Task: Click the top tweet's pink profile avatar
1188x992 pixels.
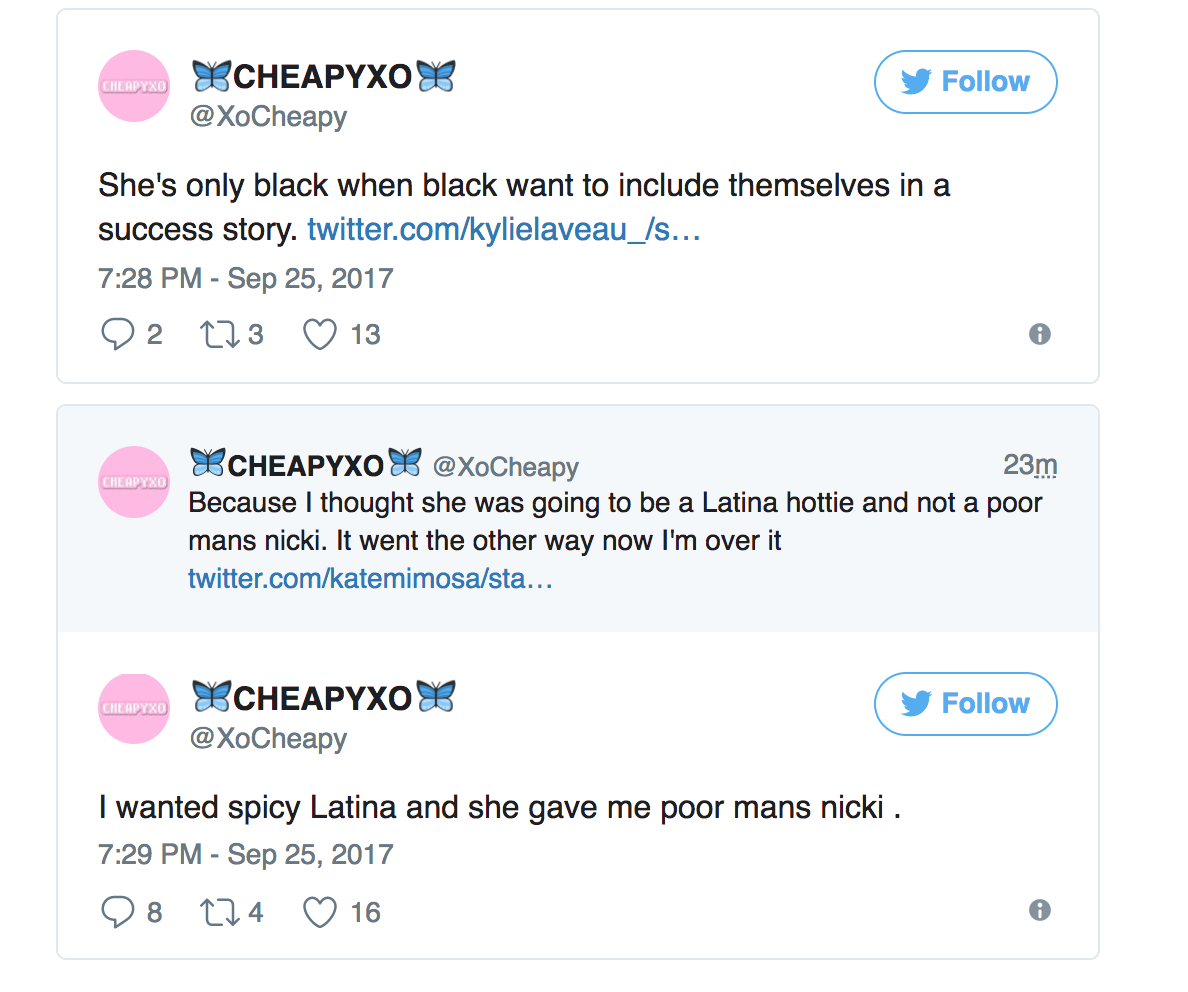Action: pos(134,86)
